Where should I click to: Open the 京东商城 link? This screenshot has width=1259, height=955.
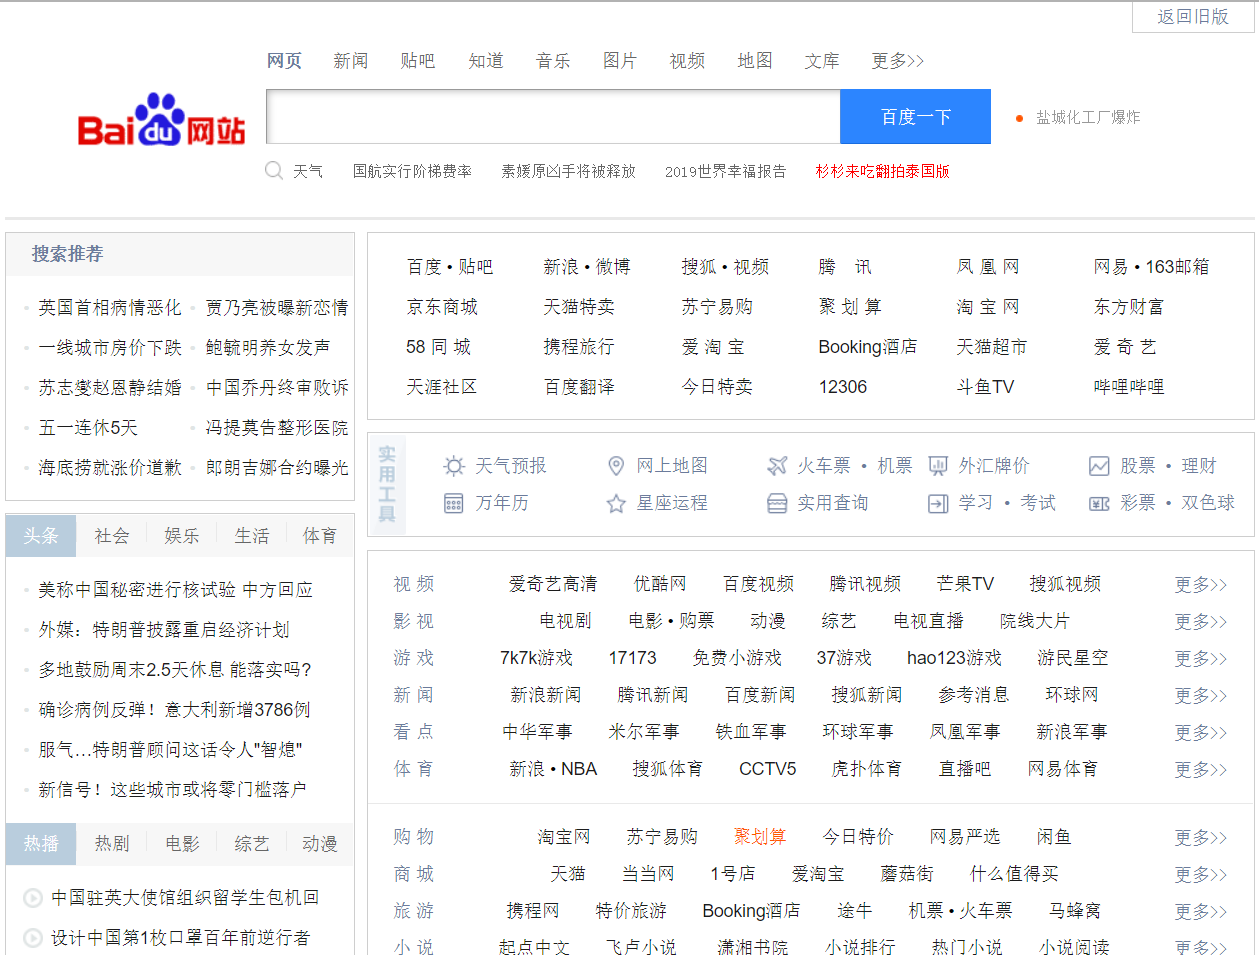(x=441, y=307)
